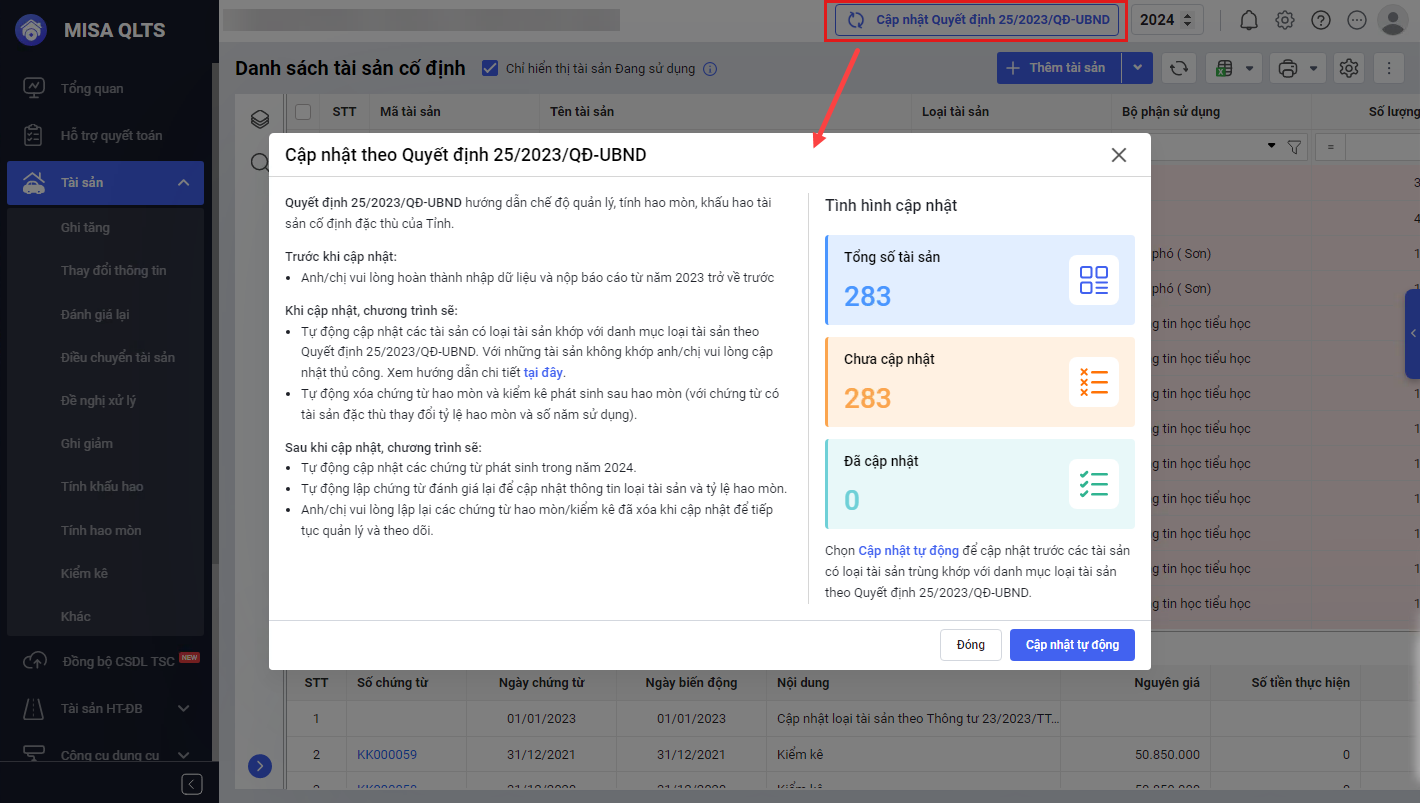Refresh the asset list with the reload icon
Image resolution: width=1420 pixels, height=803 pixels.
point(1179,68)
